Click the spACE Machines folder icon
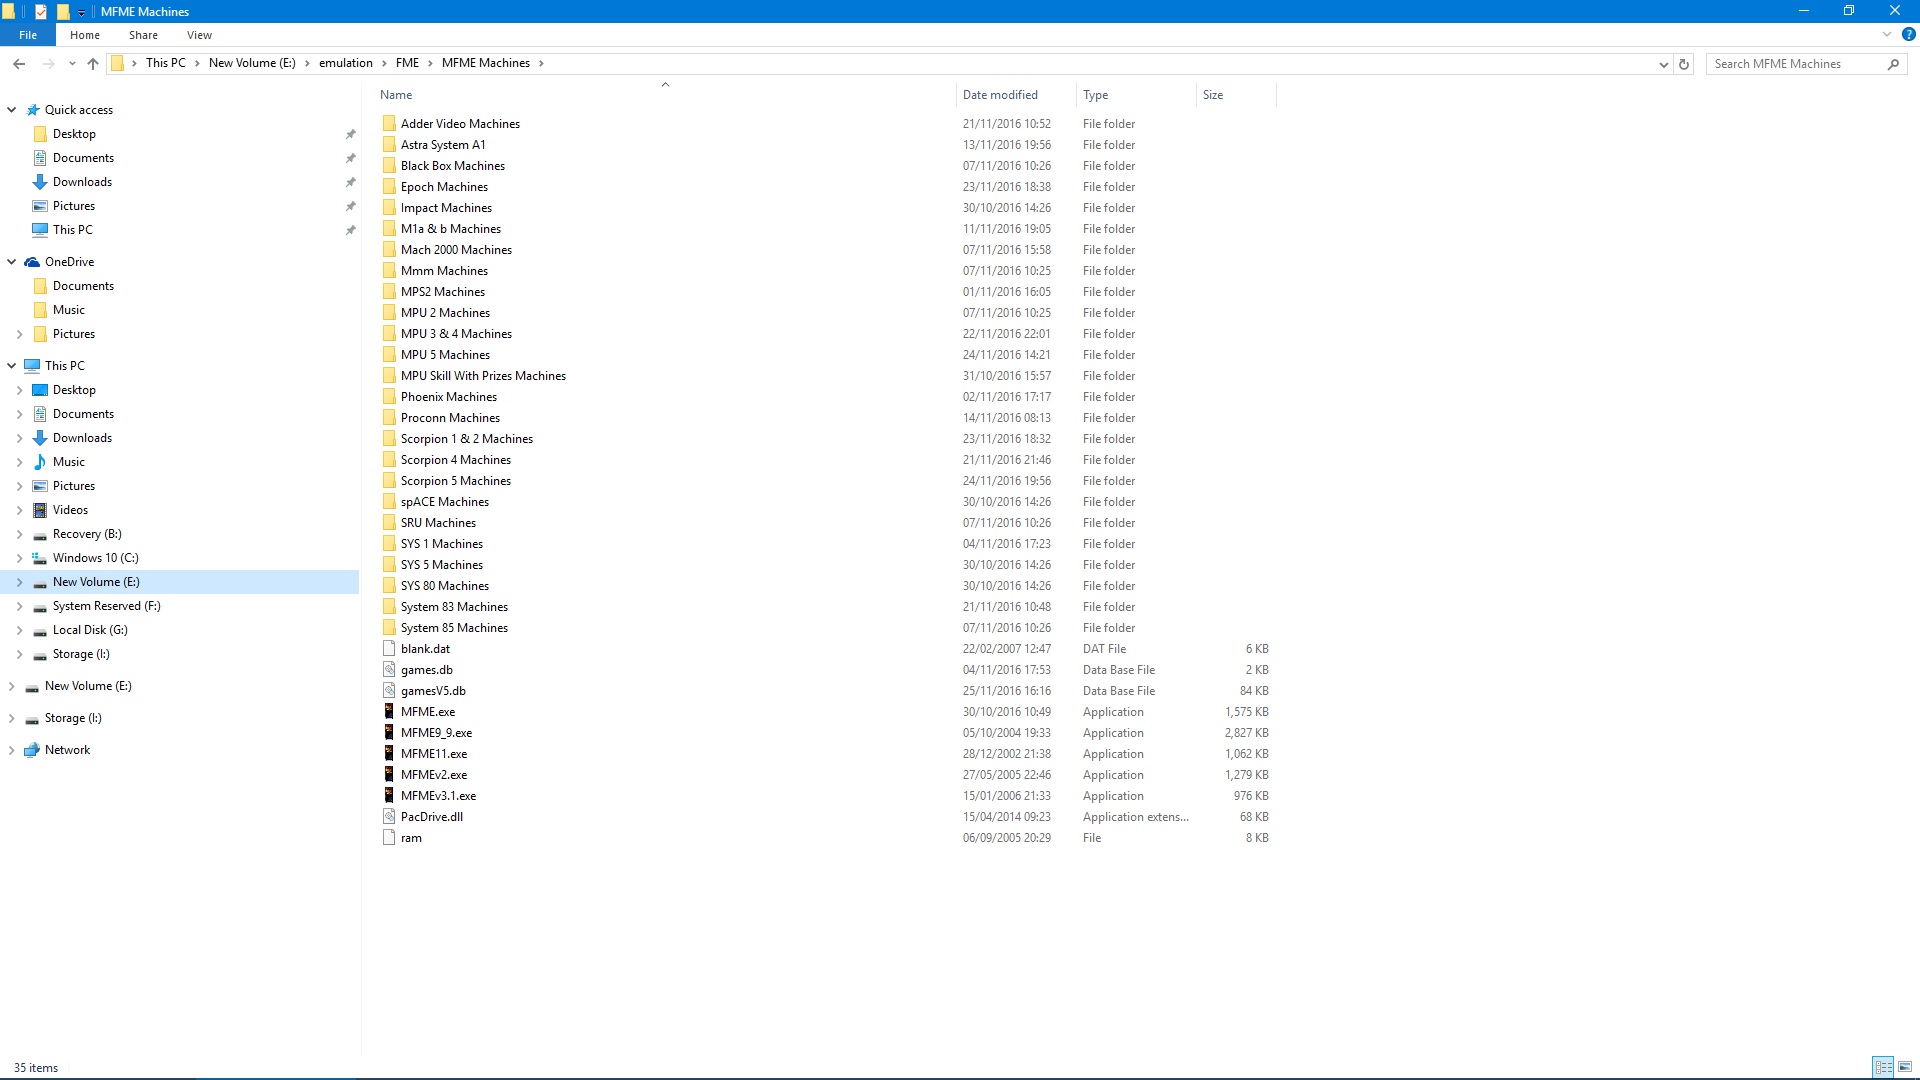 pos(389,502)
